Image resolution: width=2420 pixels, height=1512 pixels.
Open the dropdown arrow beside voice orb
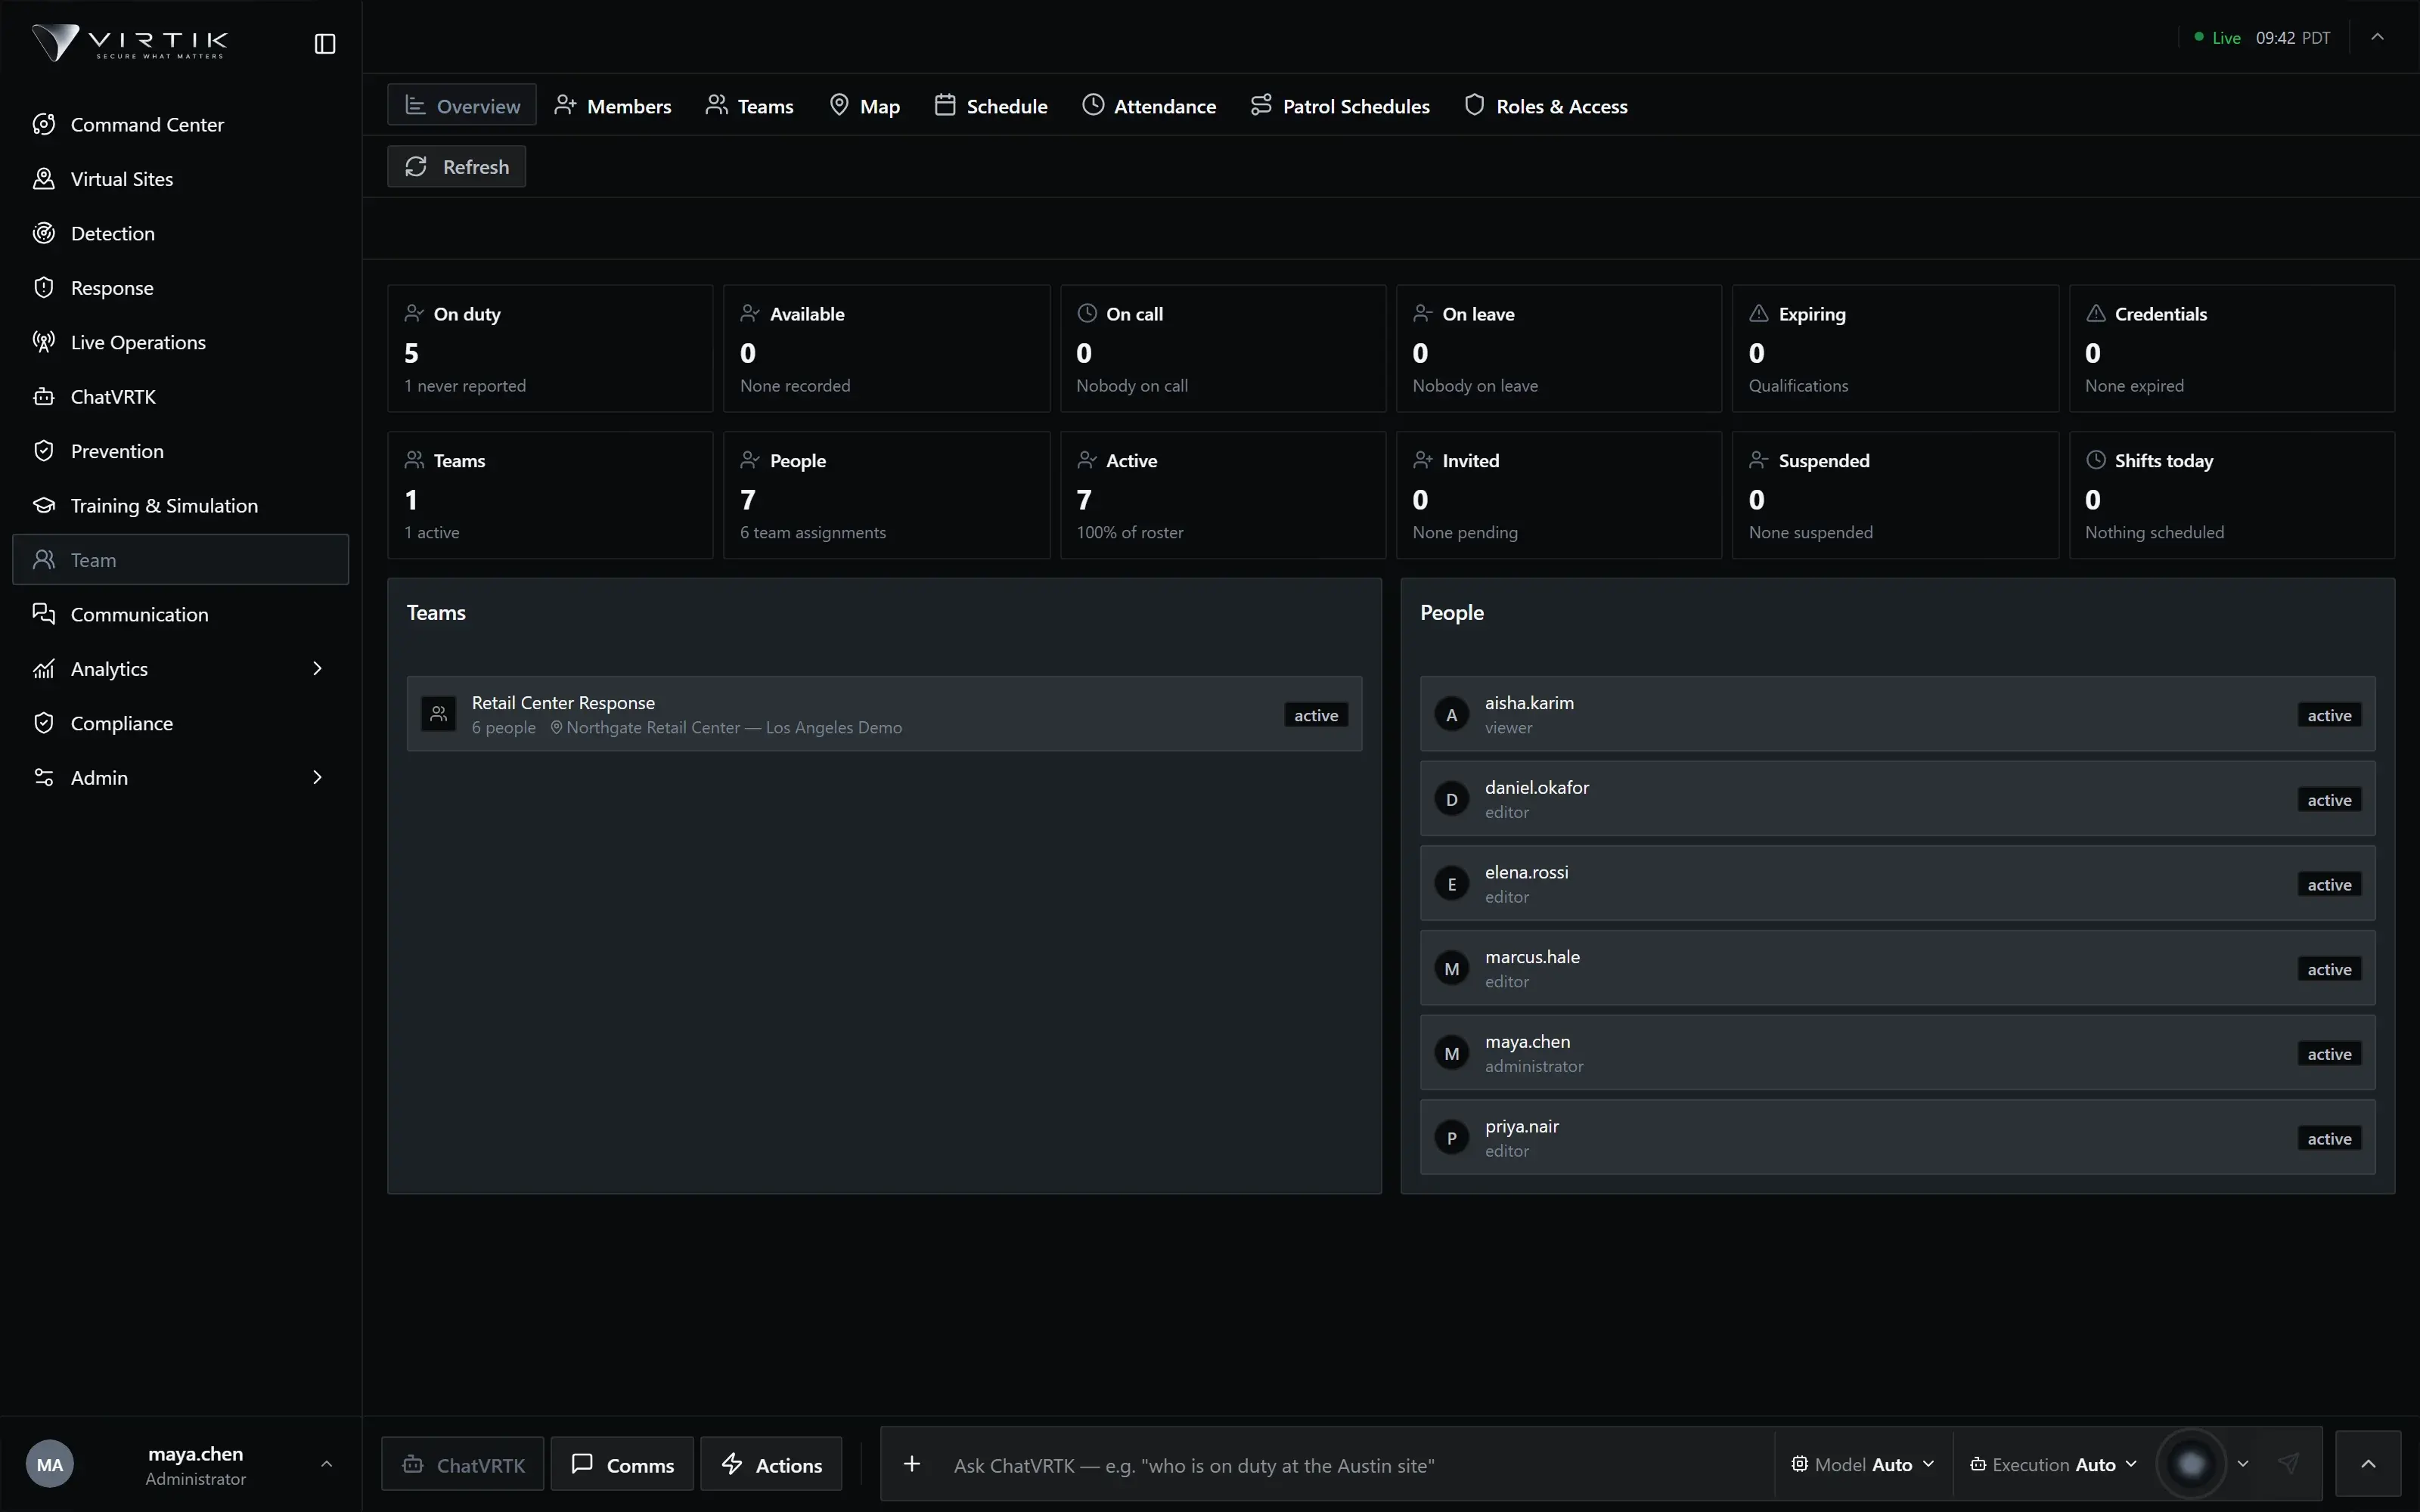(x=2243, y=1464)
